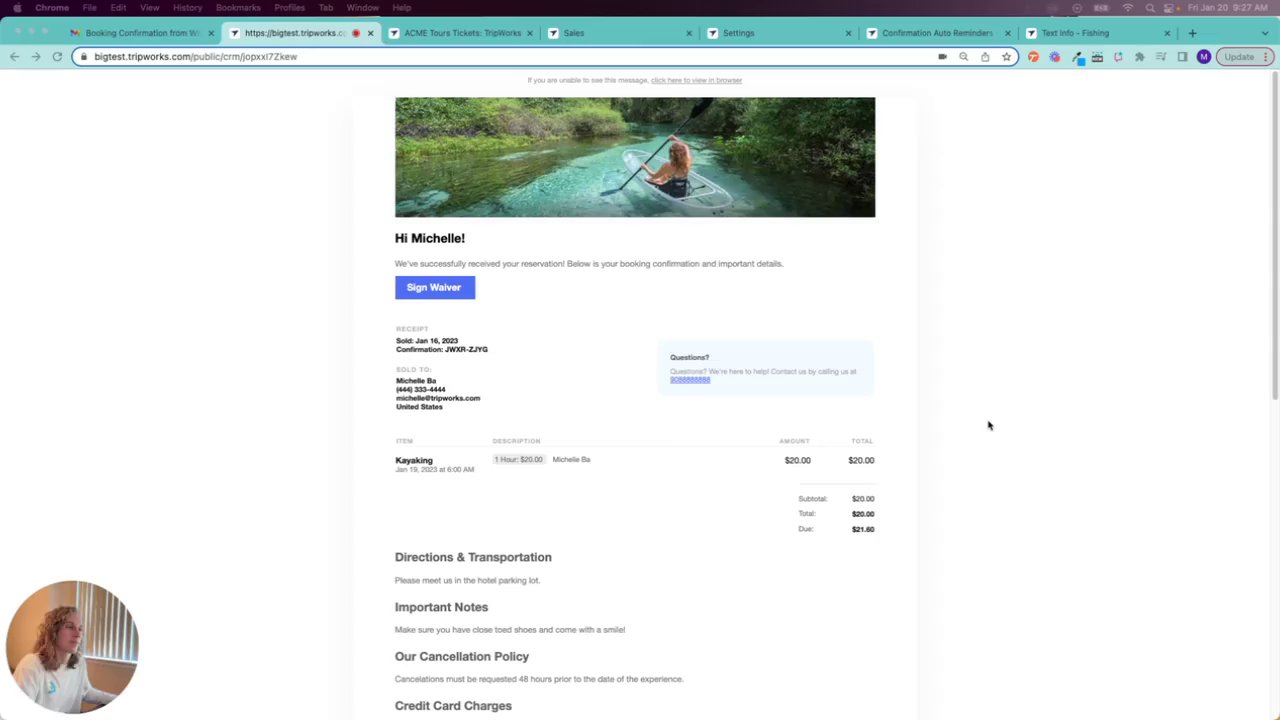Image resolution: width=1280 pixels, height=720 pixels.
Task: Open the File menu
Action: tap(89, 8)
